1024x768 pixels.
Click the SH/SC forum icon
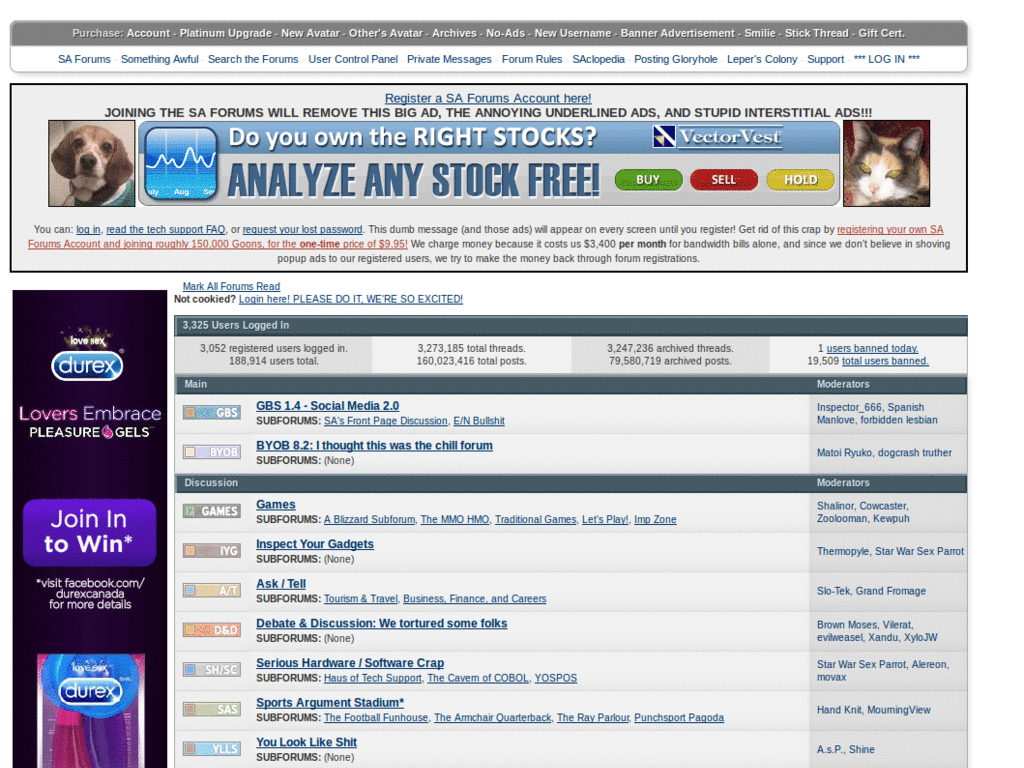pos(212,669)
